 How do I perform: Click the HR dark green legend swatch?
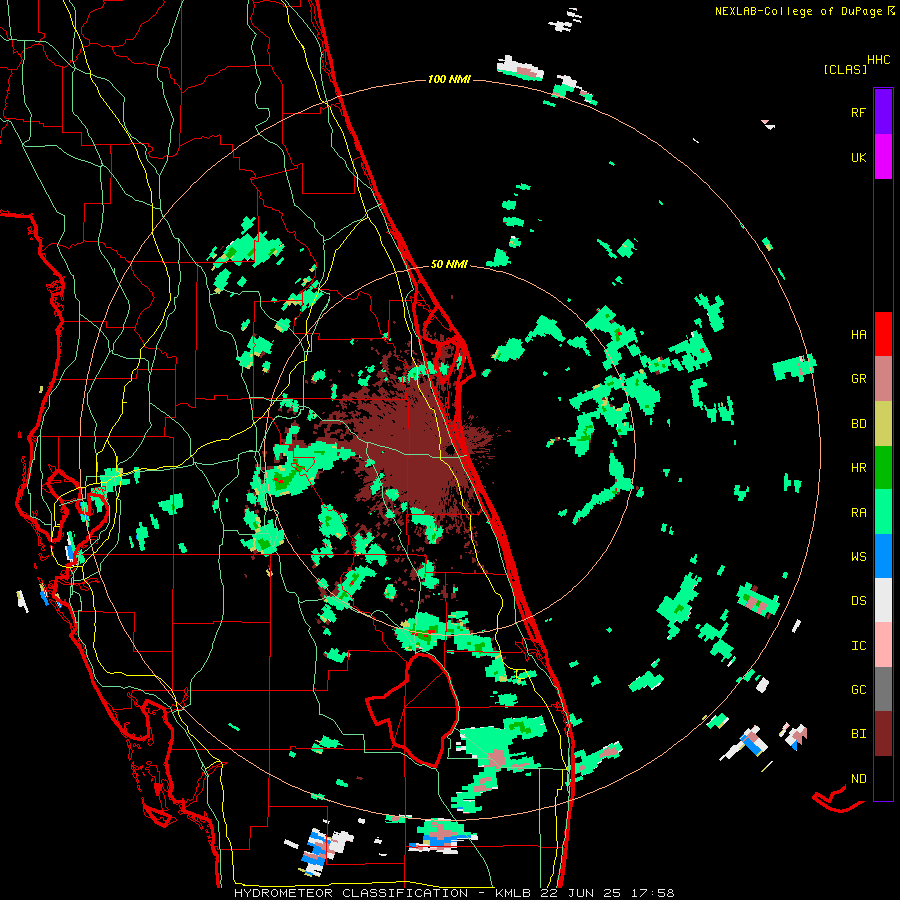pyautogui.click(x=883, y=468)
